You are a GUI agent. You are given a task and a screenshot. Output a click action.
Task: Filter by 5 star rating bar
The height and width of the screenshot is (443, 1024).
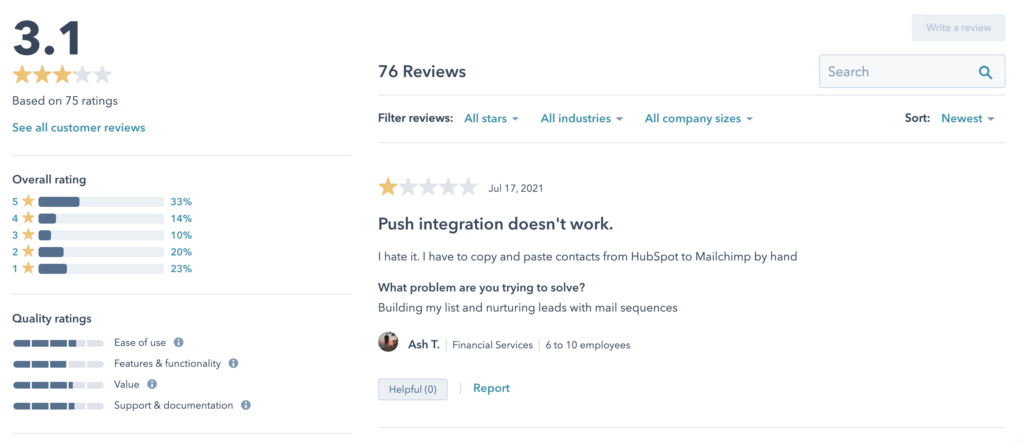pyautogui.click(x=102, y=202)
